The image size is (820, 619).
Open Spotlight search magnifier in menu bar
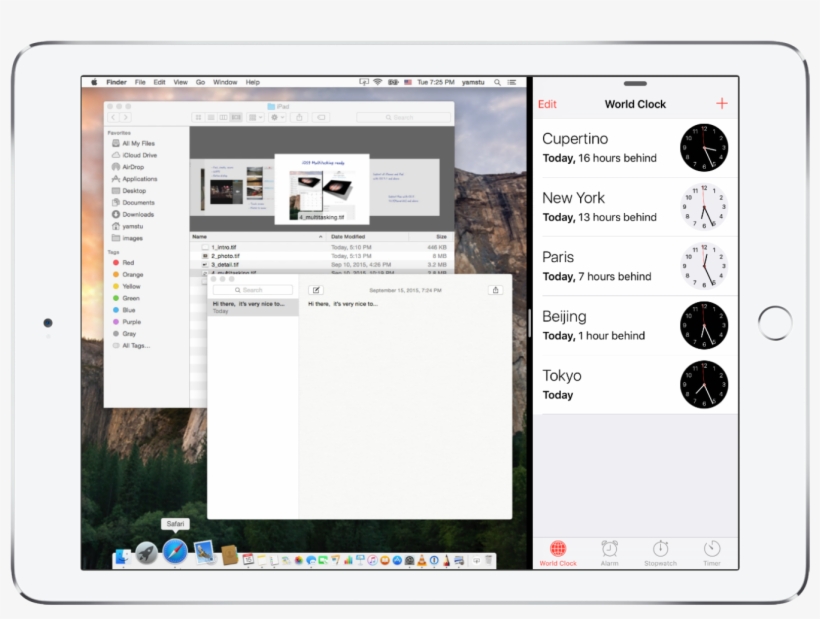click(497, 82)
